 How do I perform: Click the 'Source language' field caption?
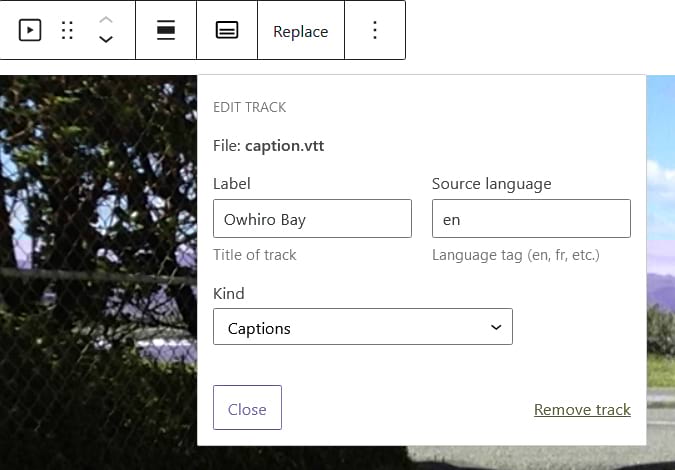click(491, 184)
